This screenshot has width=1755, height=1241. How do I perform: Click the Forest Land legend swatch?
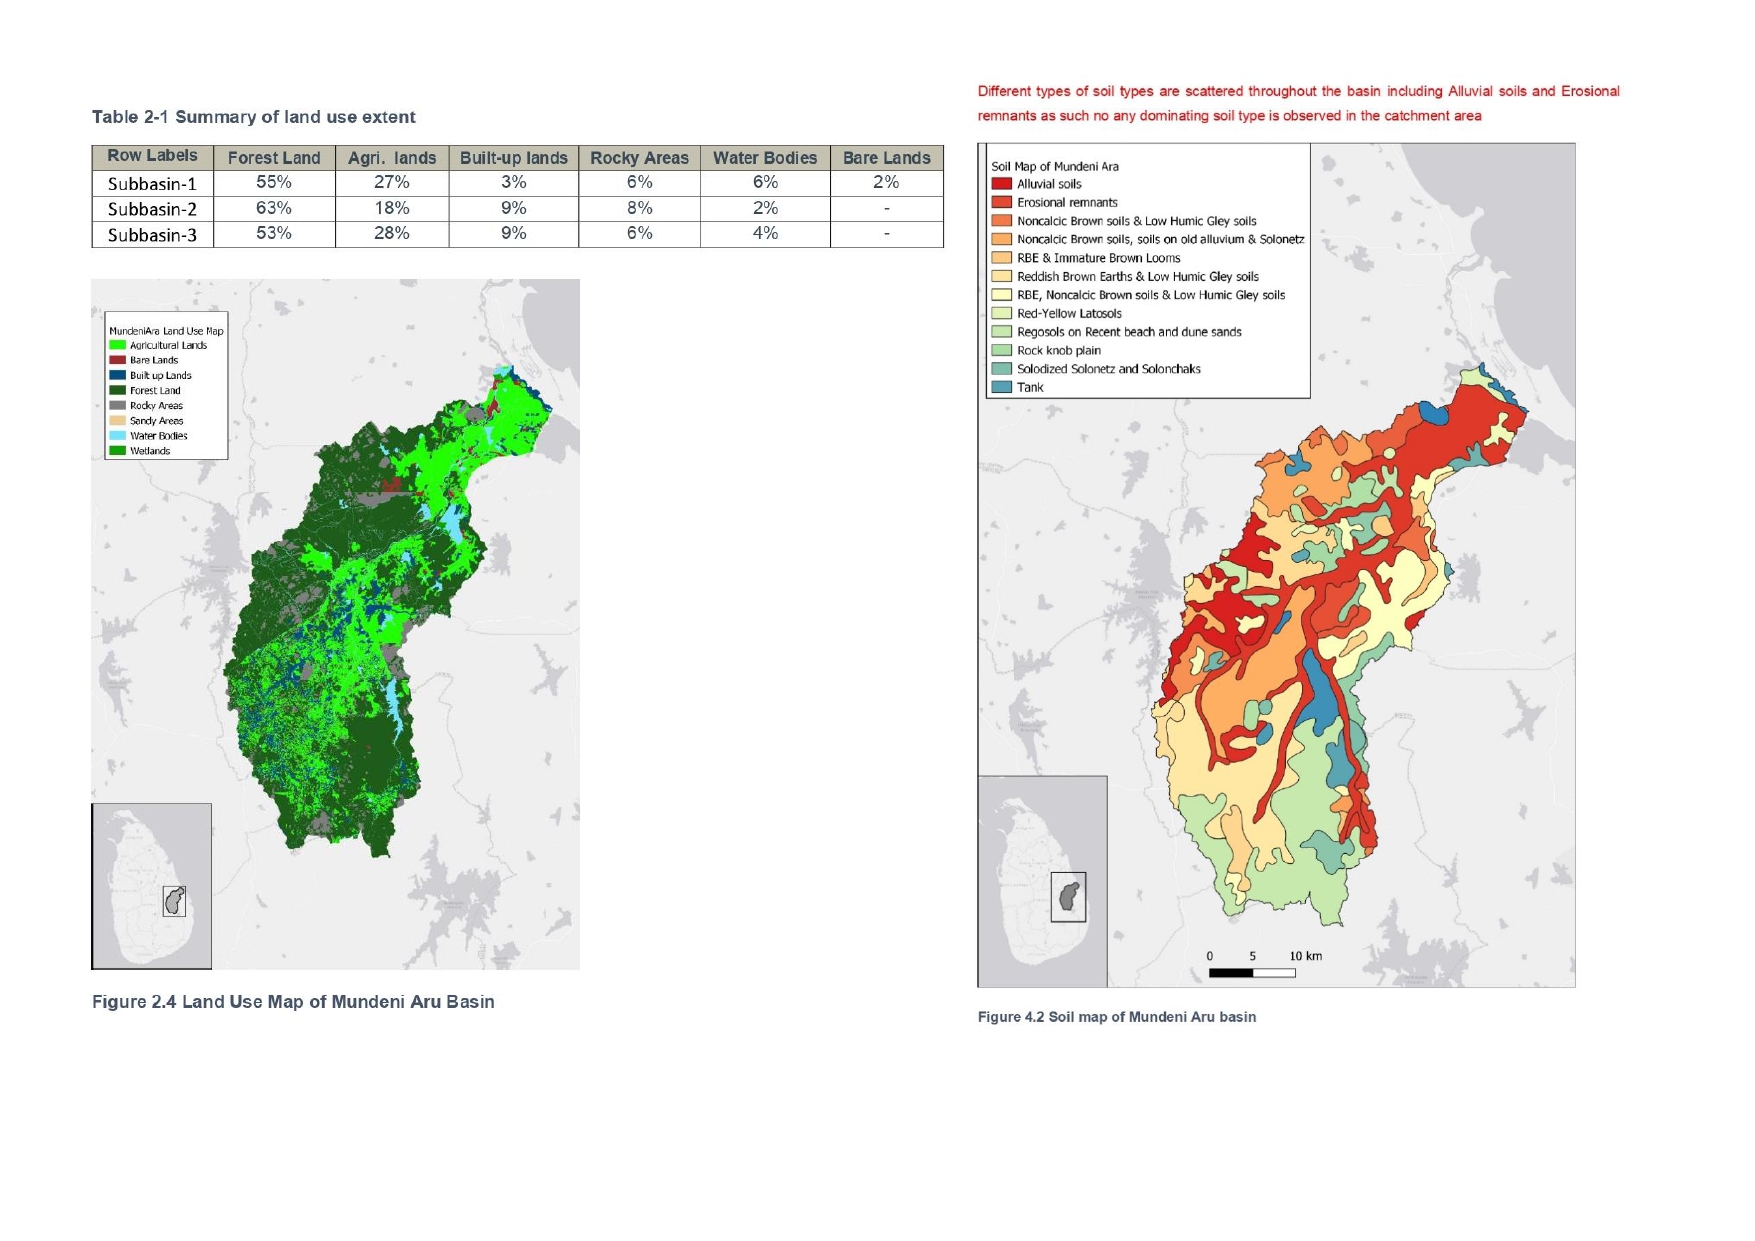[118, 390]
